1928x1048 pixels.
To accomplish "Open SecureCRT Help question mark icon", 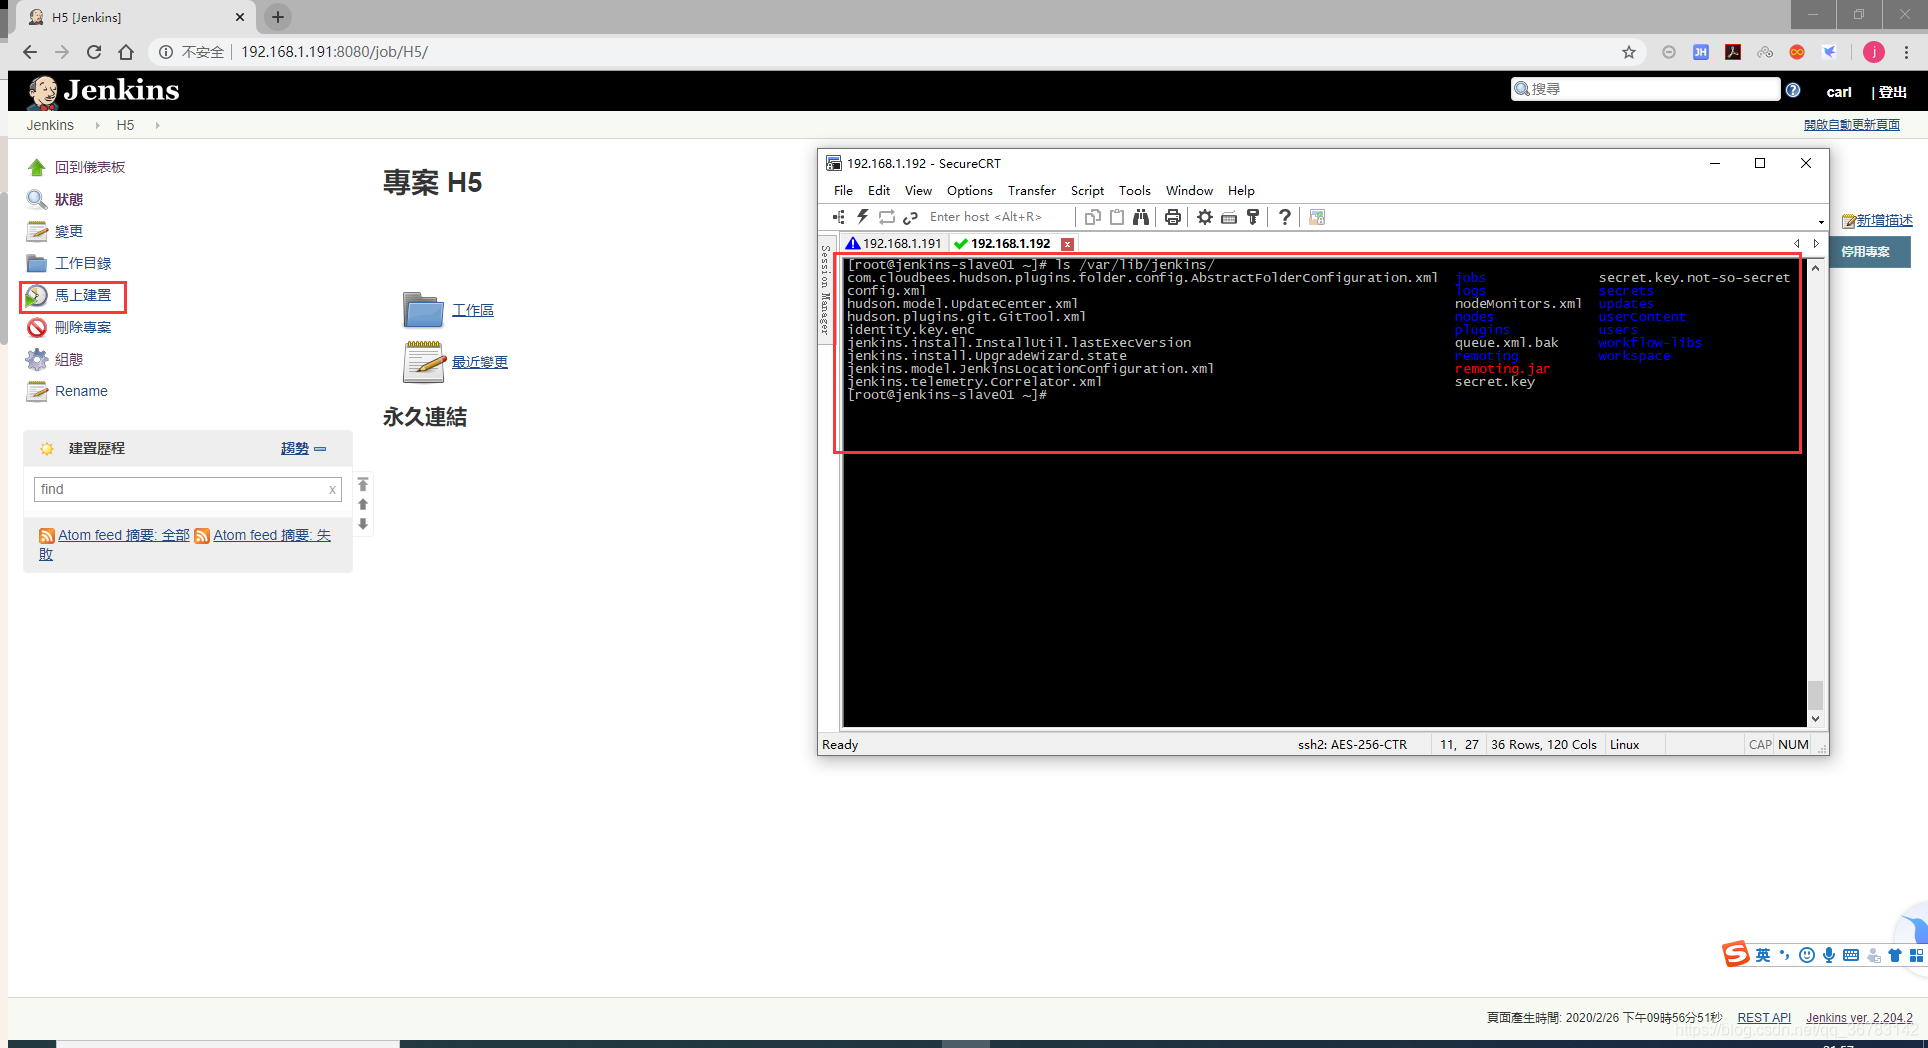I will [x=1285, y=217].
